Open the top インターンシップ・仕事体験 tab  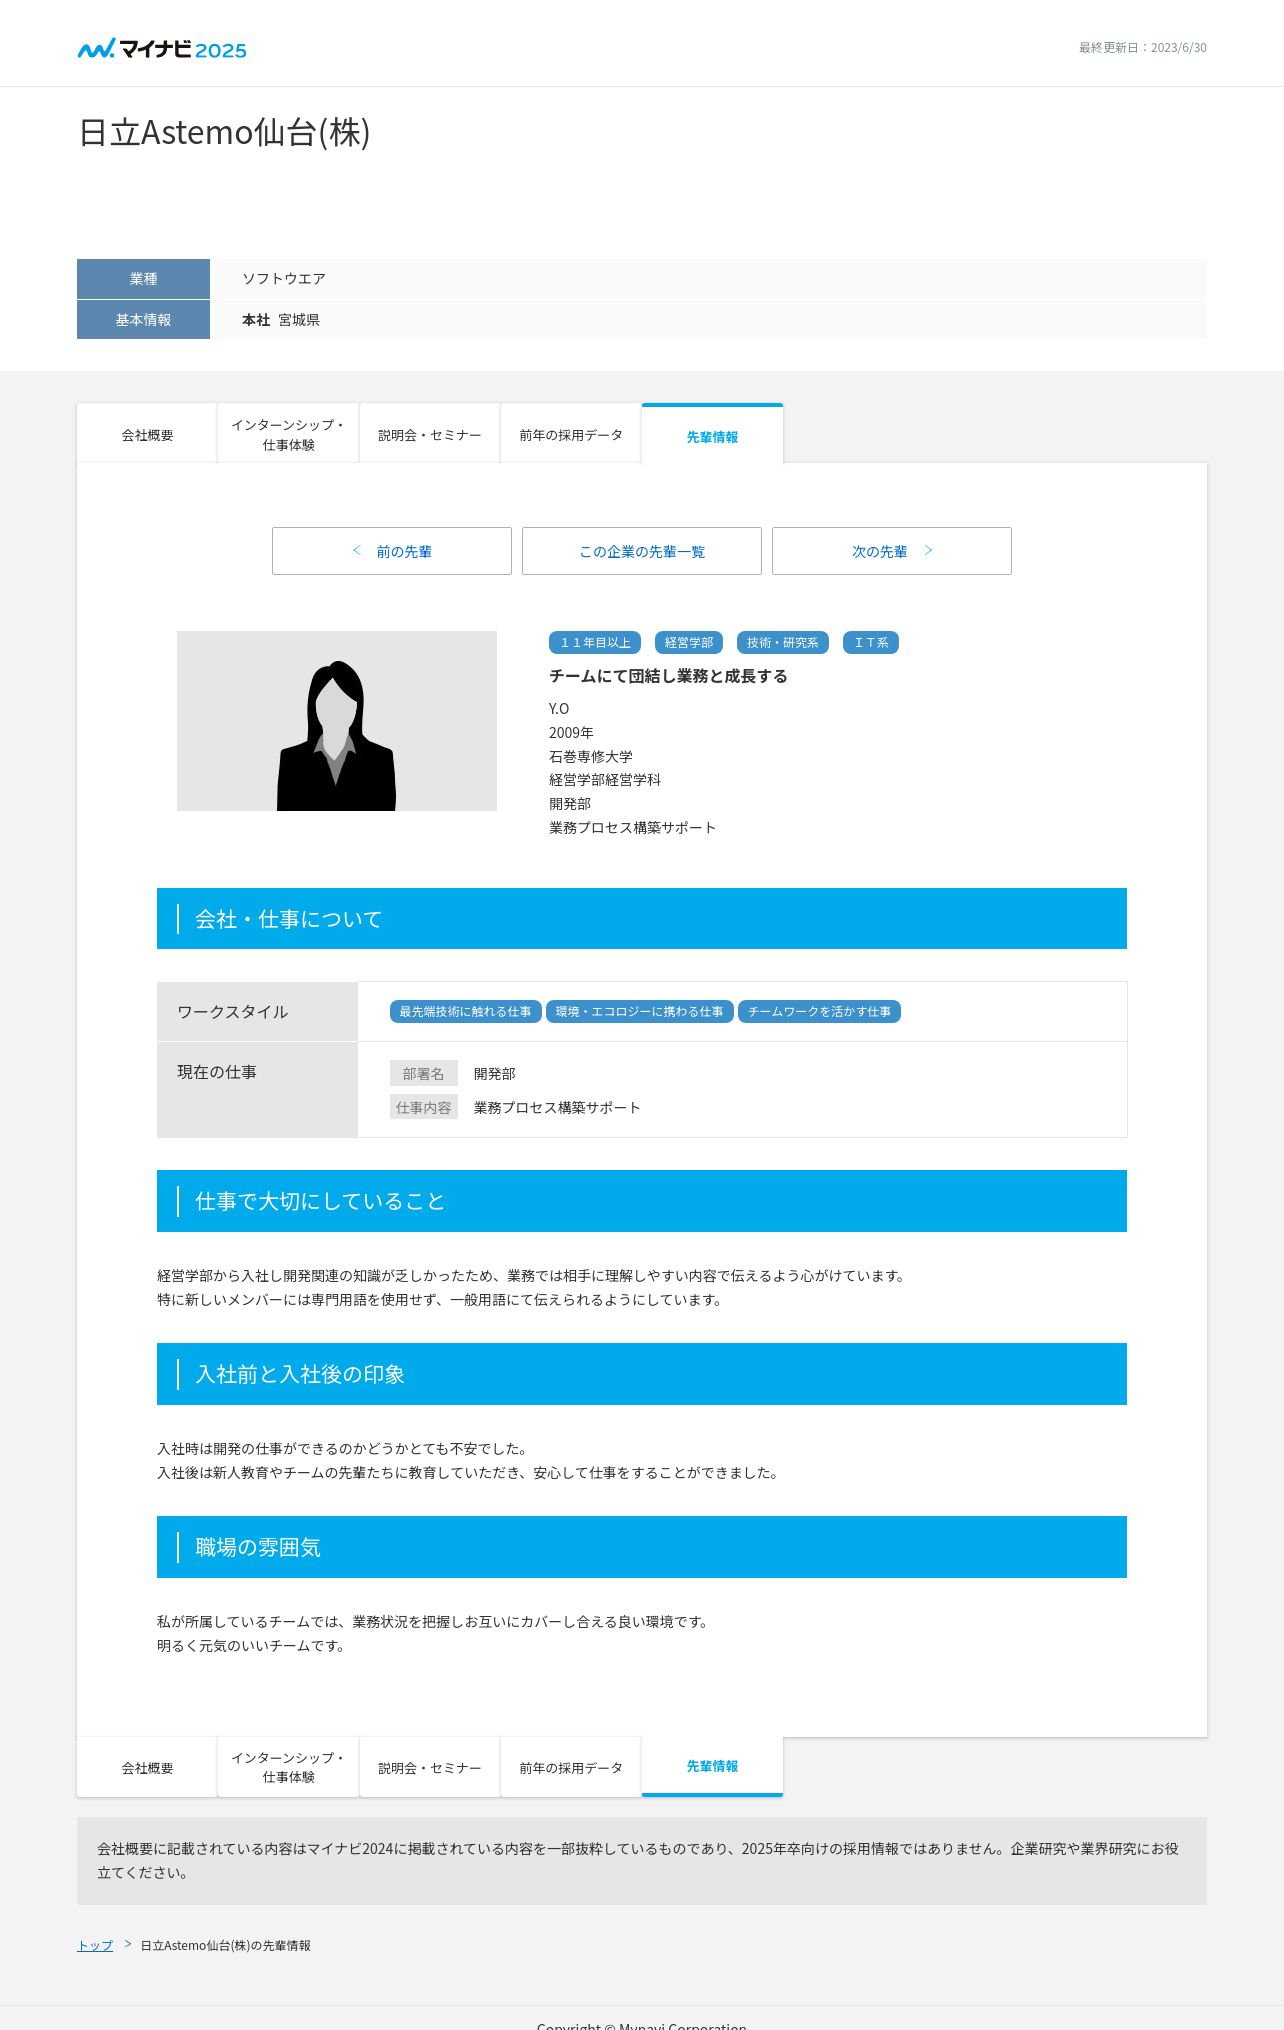click(x=288, y=435)
